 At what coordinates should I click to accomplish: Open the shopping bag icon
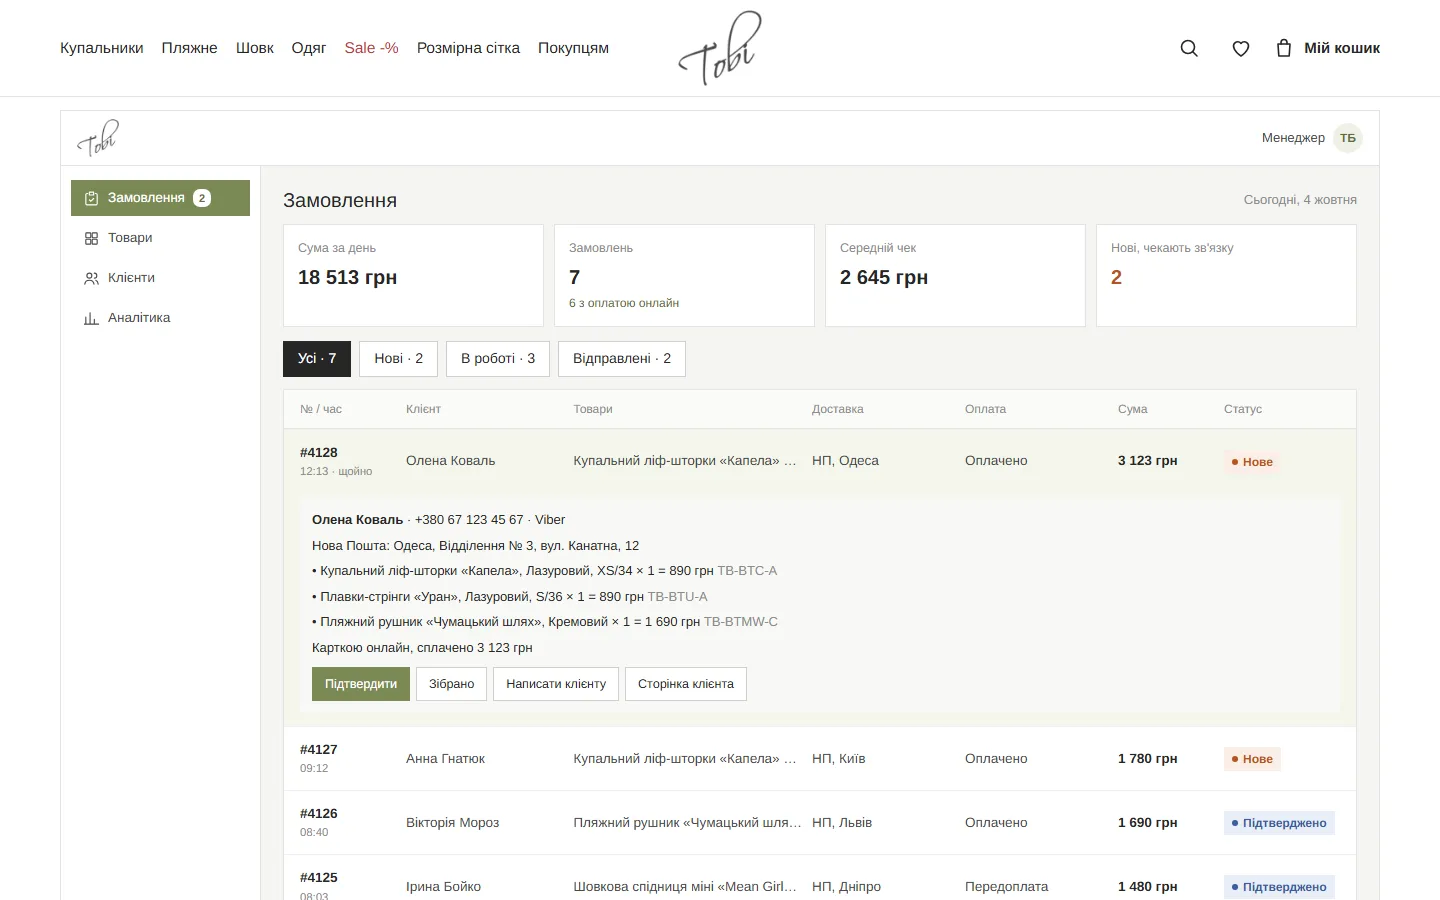click(1284, 48)
